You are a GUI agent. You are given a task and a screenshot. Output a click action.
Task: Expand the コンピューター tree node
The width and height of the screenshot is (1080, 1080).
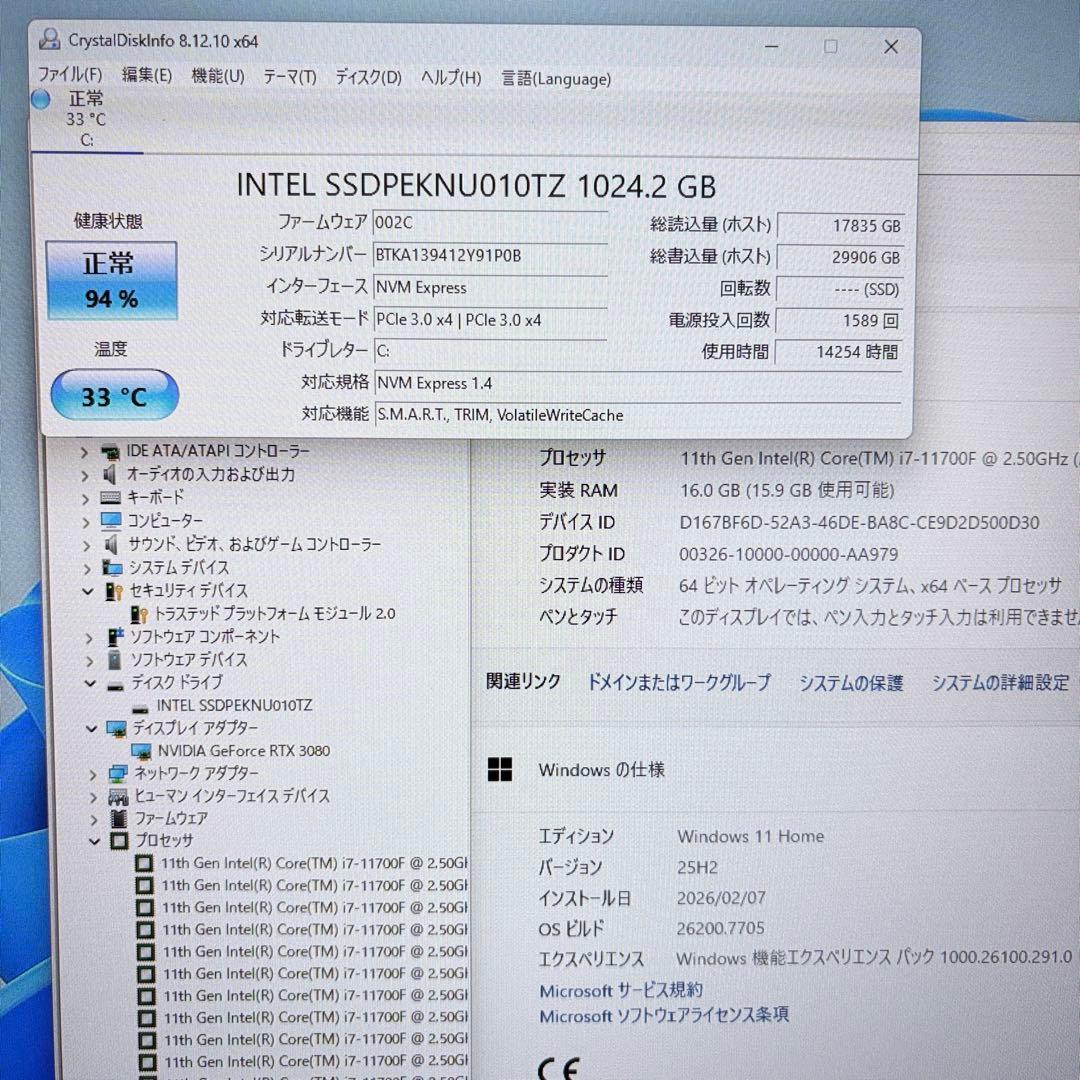coord(88,520)
